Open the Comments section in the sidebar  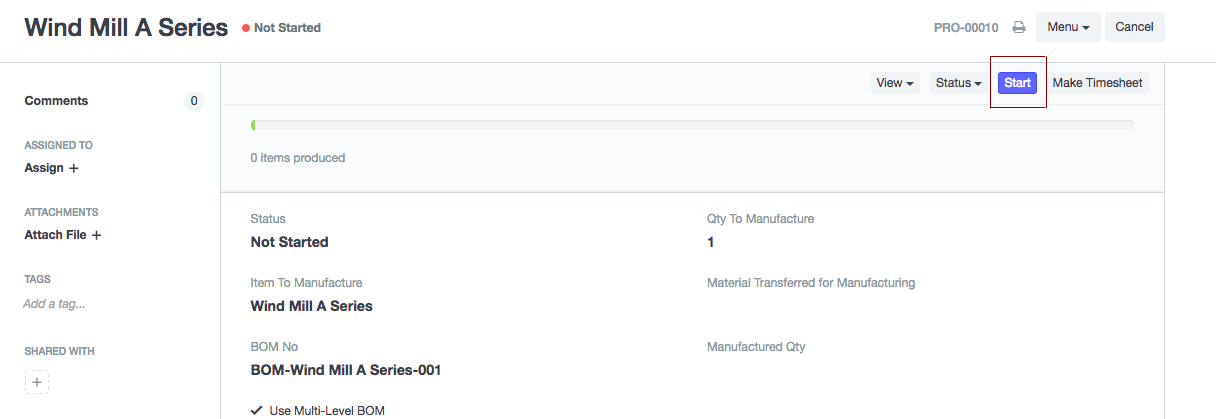pos(56,101)
